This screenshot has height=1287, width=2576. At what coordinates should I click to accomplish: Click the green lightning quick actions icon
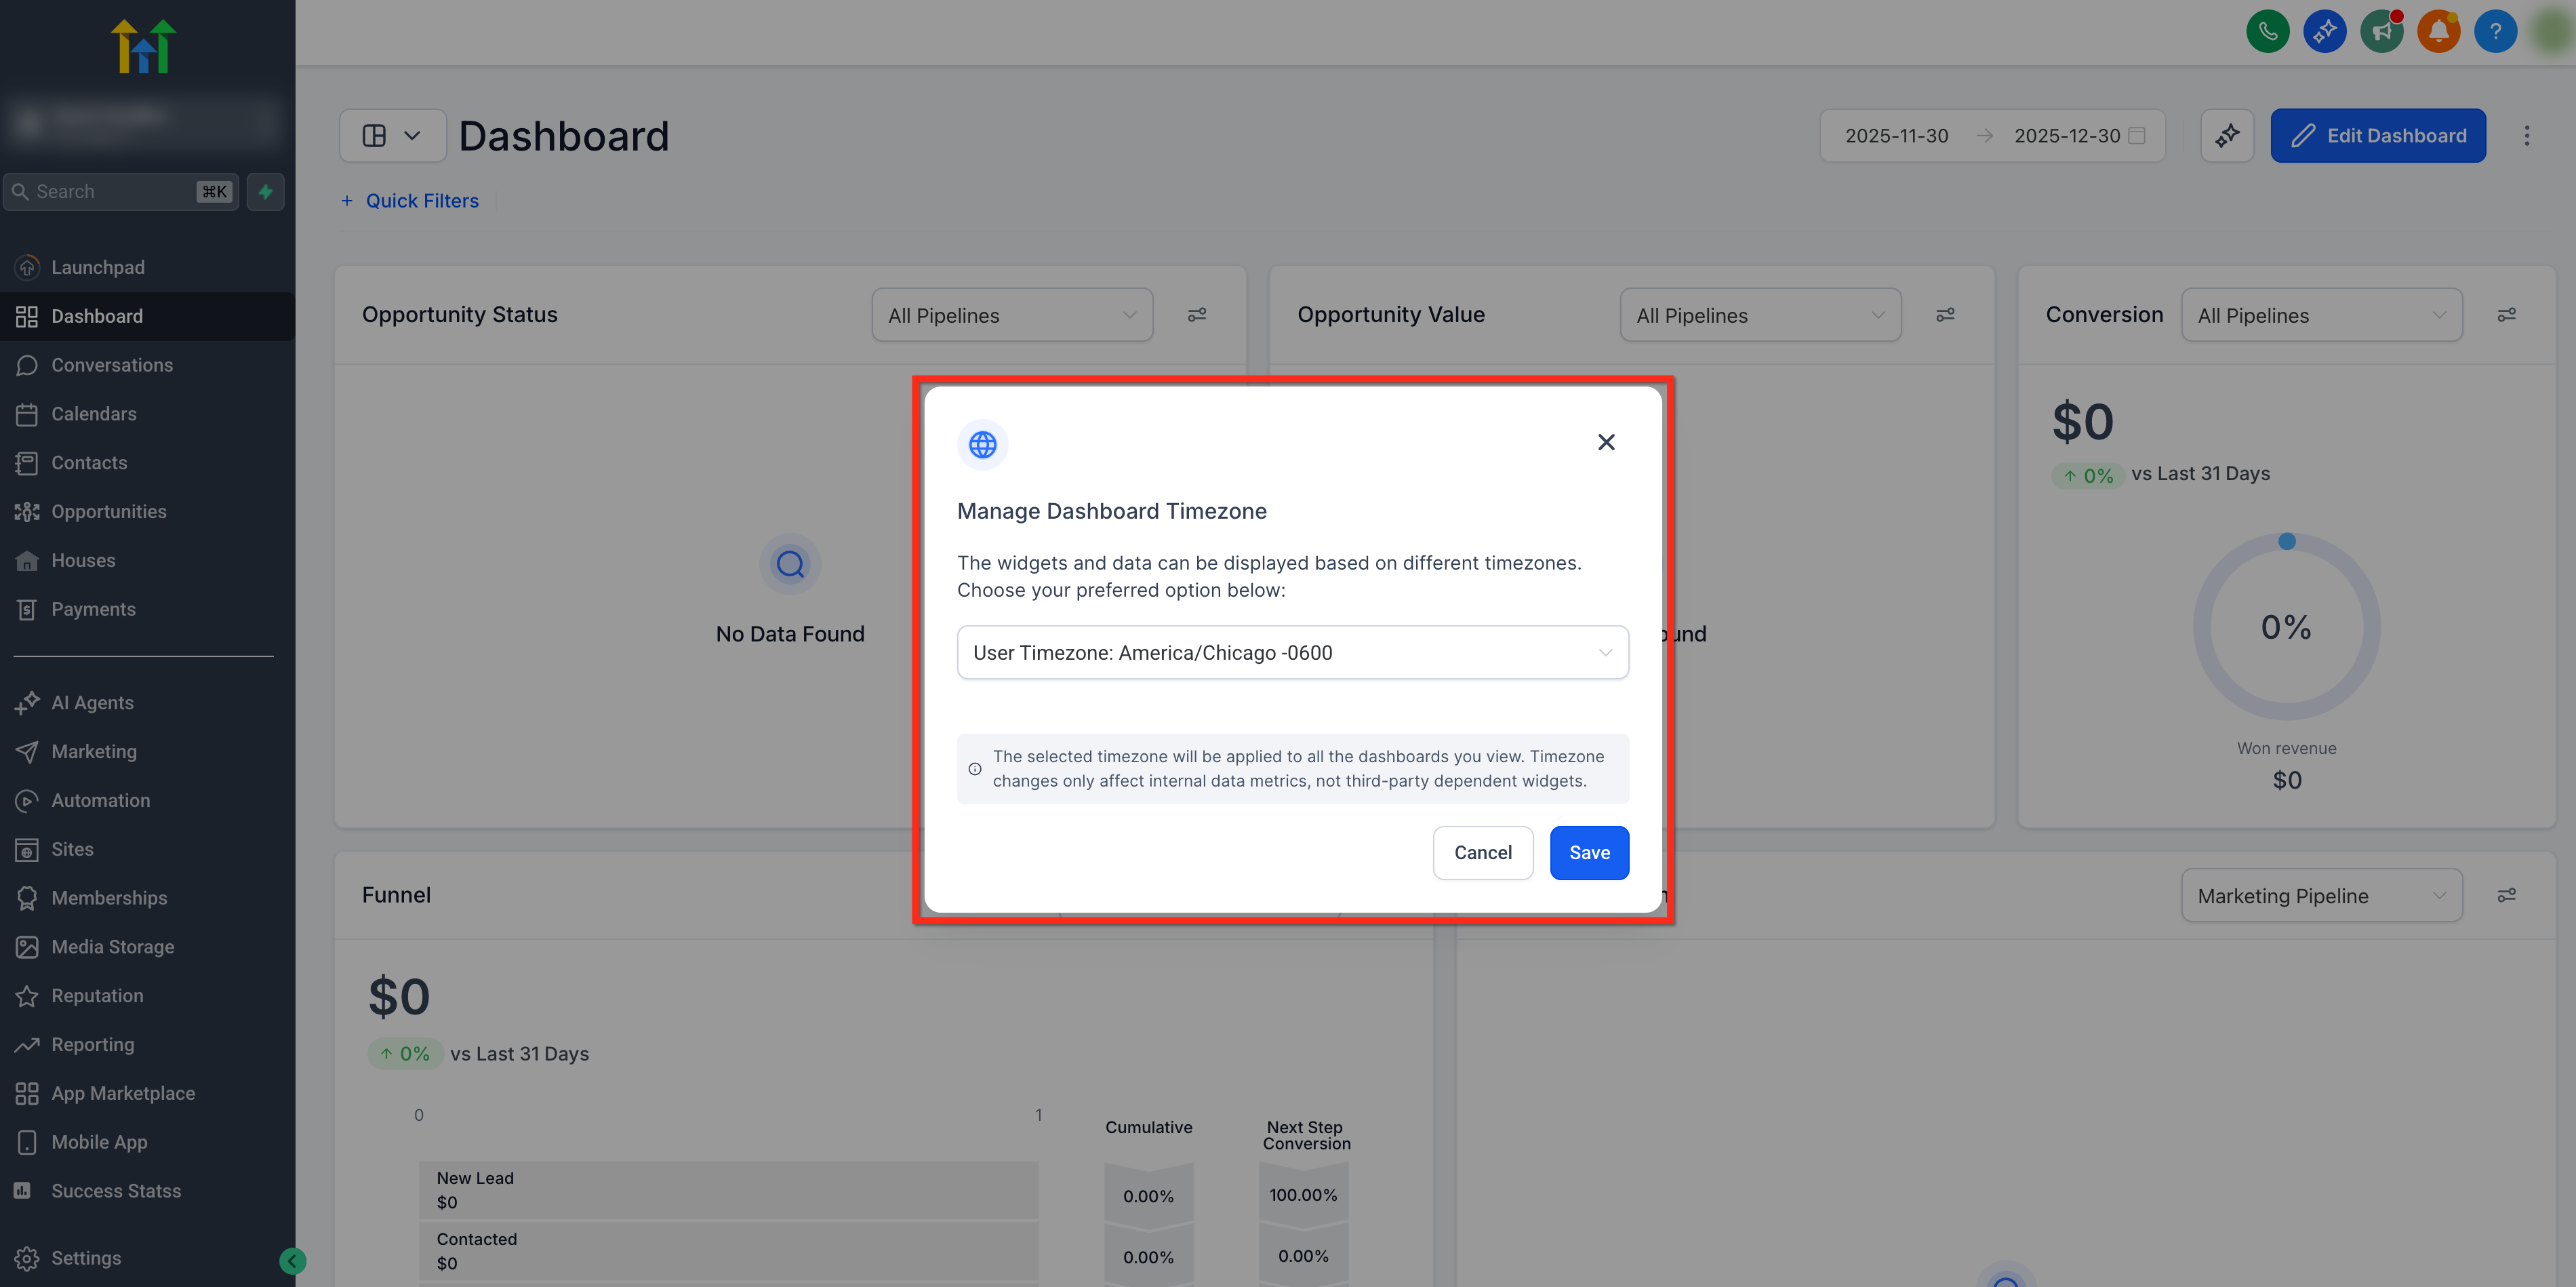[265, 191]
